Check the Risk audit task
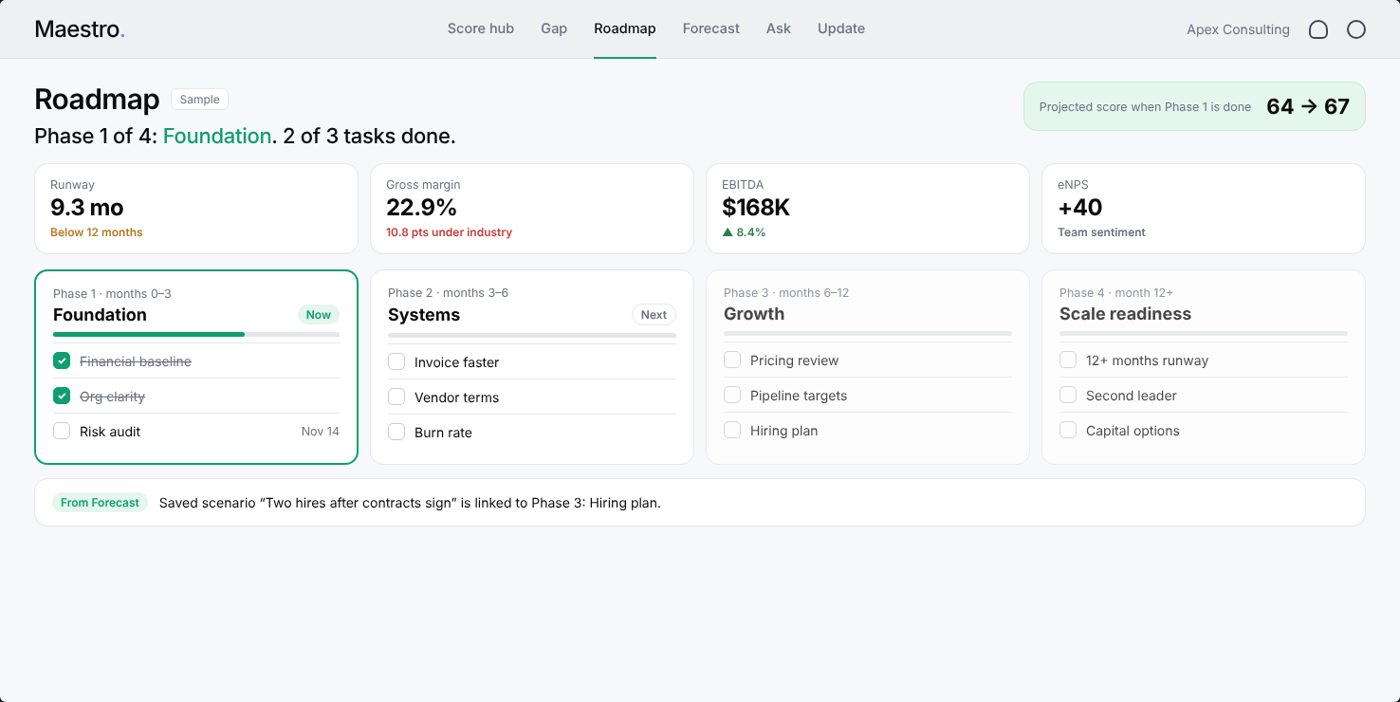Screen dimensions: 1400x702 click(x=62, y=431)
